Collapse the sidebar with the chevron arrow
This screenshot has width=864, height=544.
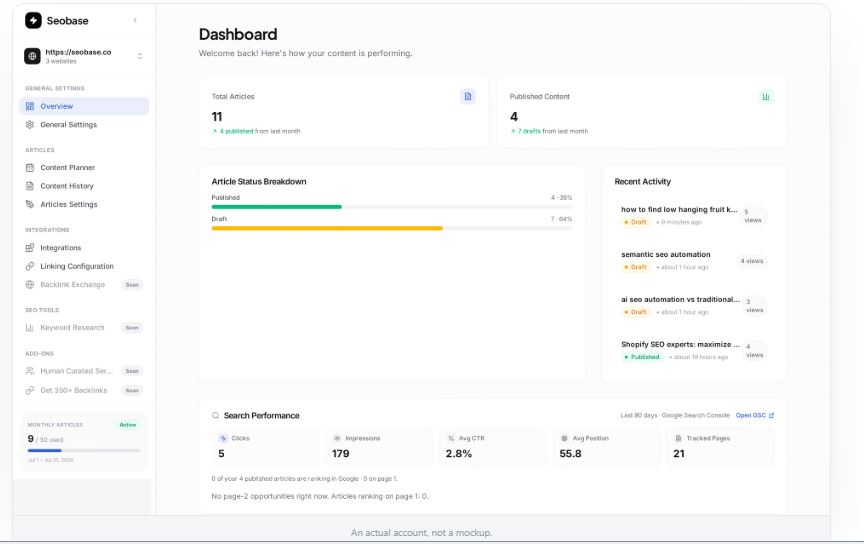pyautogui.click(x=135, y=20)
